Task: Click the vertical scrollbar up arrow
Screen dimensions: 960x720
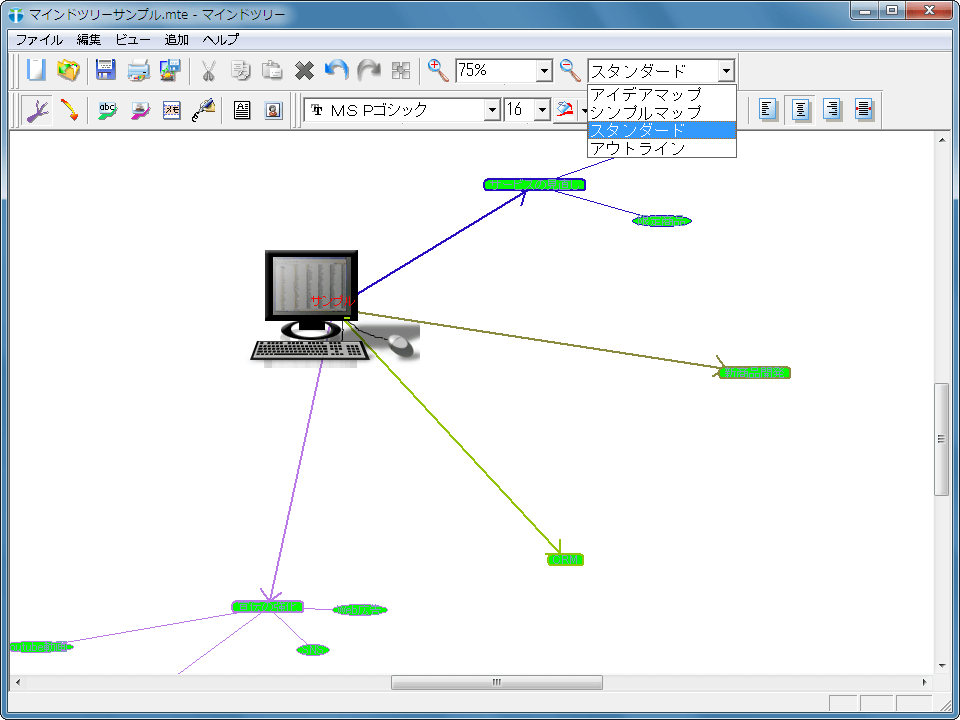Action: coord(942,140)
